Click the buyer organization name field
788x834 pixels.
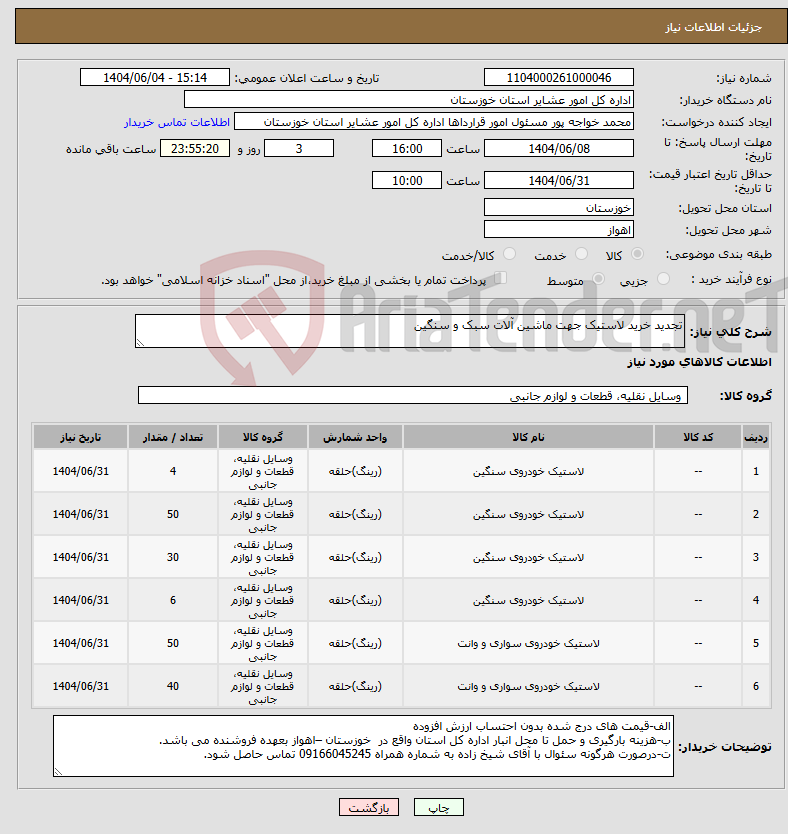(x=409, y=99)
